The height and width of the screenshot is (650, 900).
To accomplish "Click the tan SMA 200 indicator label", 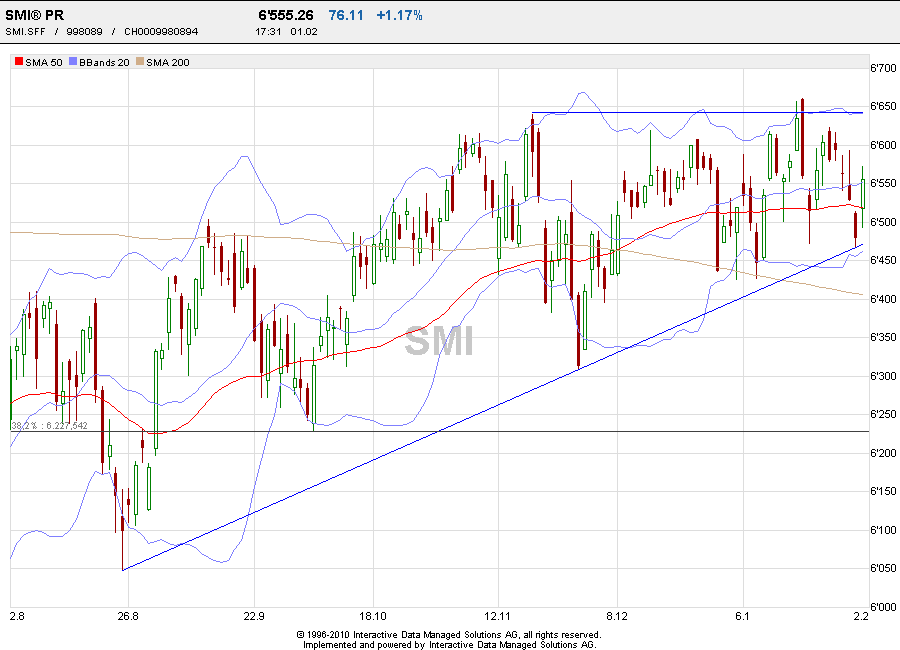I will point(170,61).
